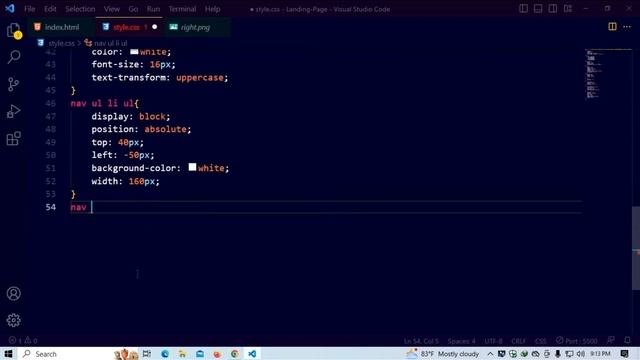The width and height of the screenshot is (640, 360).
Task: Show hidden system tray icons chevron
Action: (490, 353)
